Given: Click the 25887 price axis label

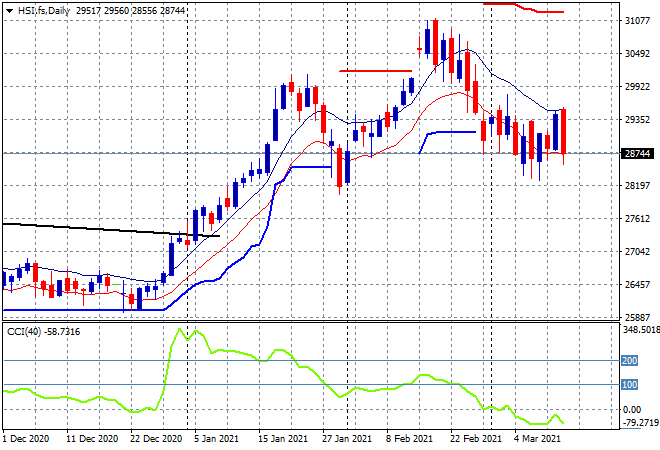Looking at the screenshot, I should (637, 317).
